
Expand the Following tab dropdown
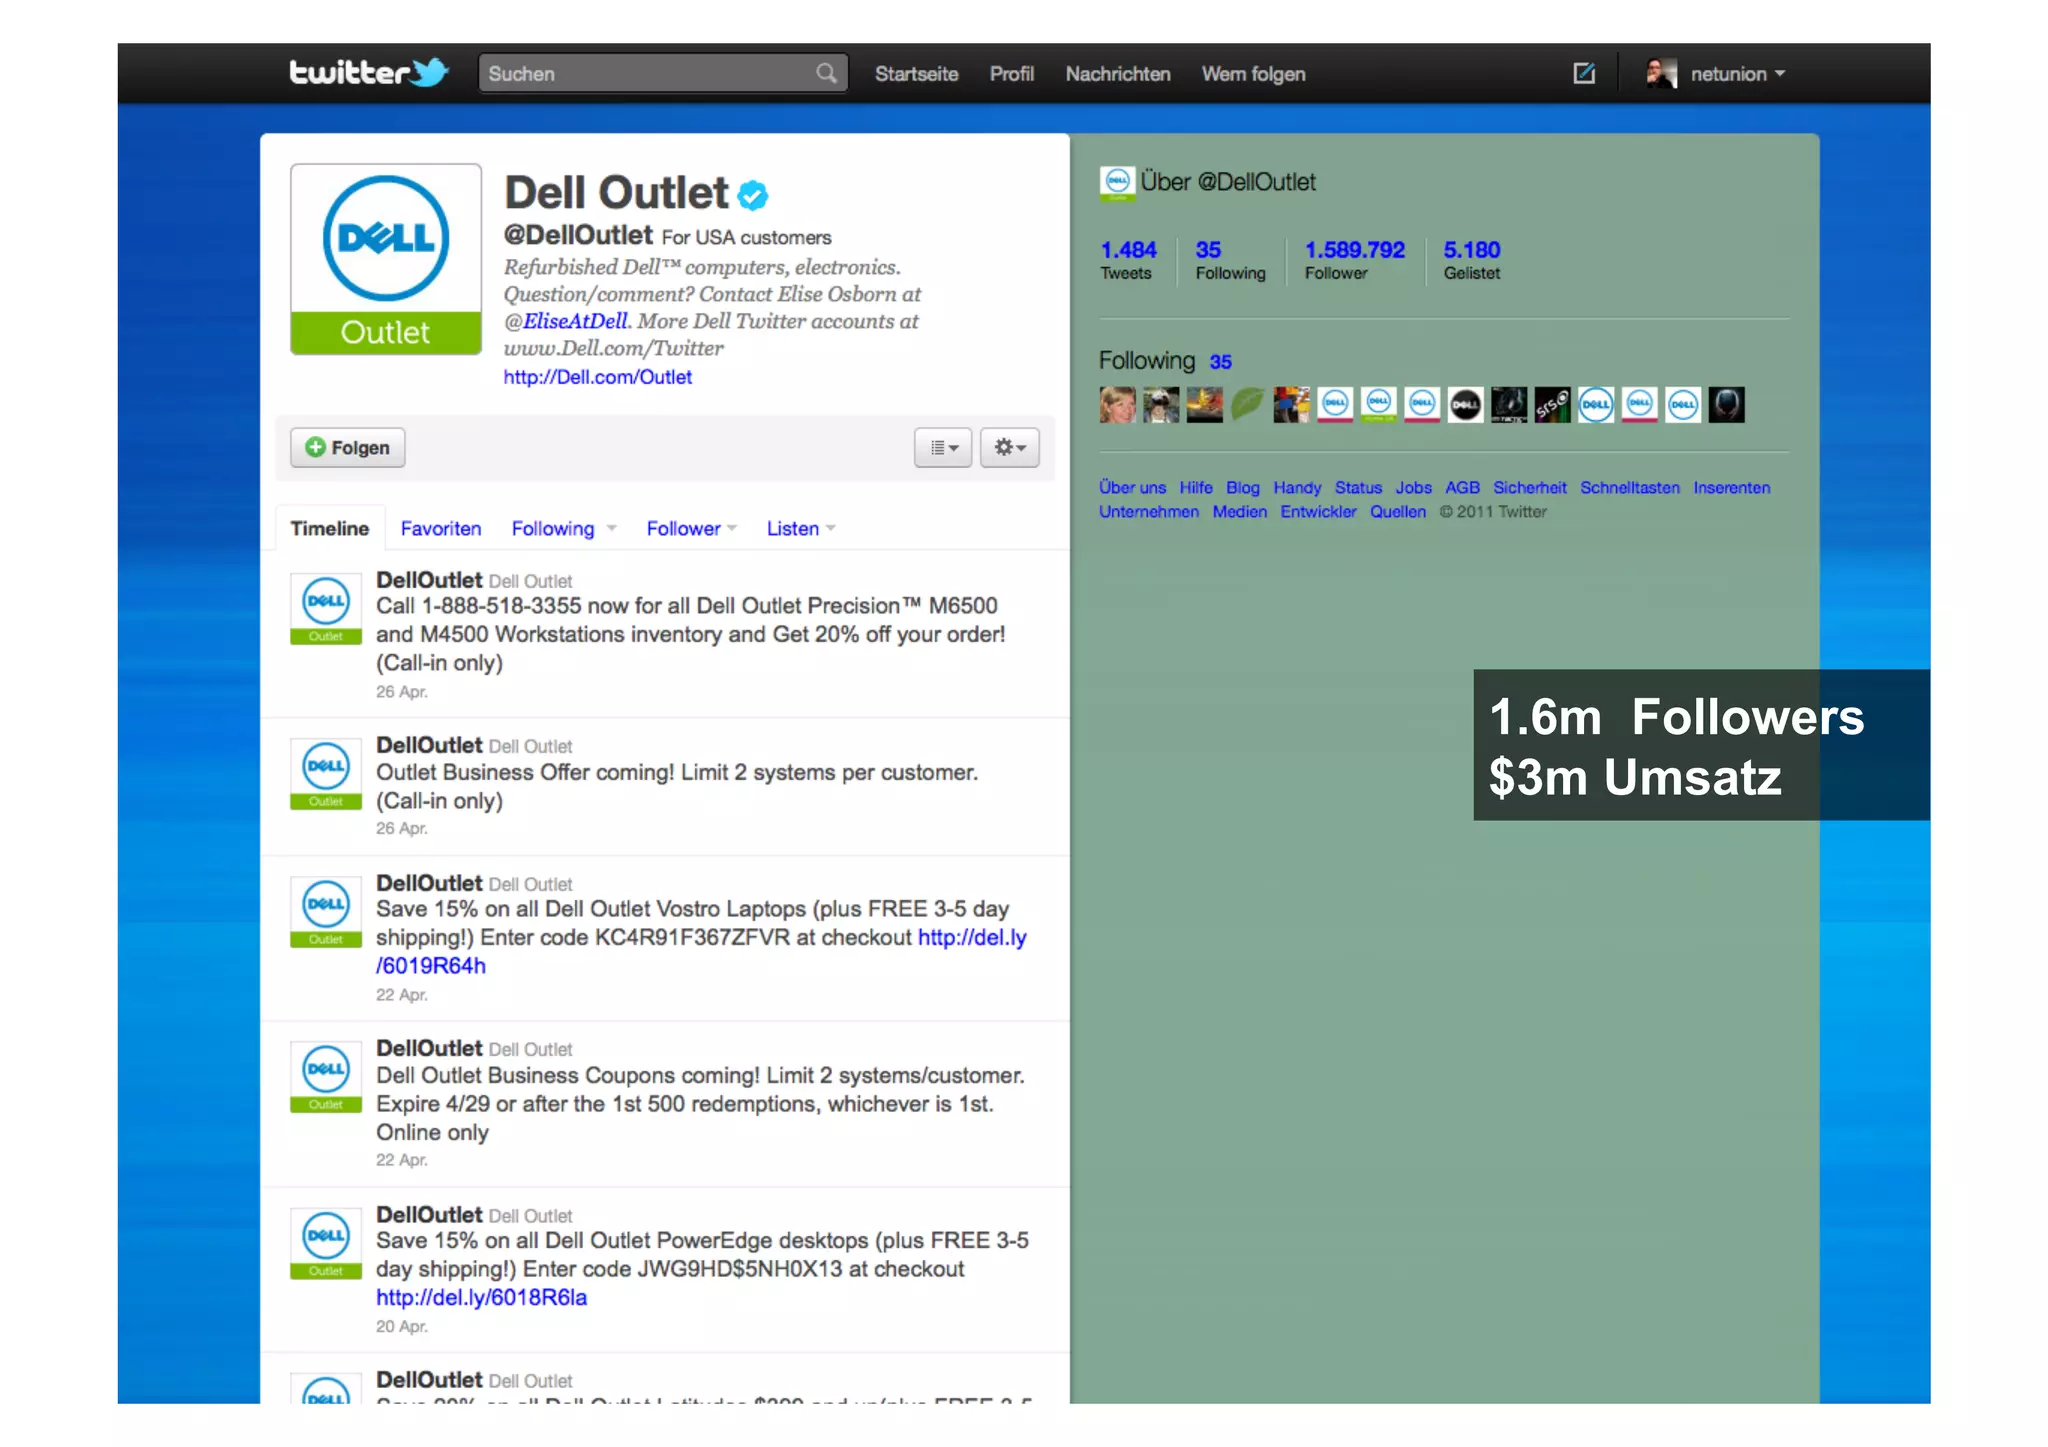pos(611,529)
